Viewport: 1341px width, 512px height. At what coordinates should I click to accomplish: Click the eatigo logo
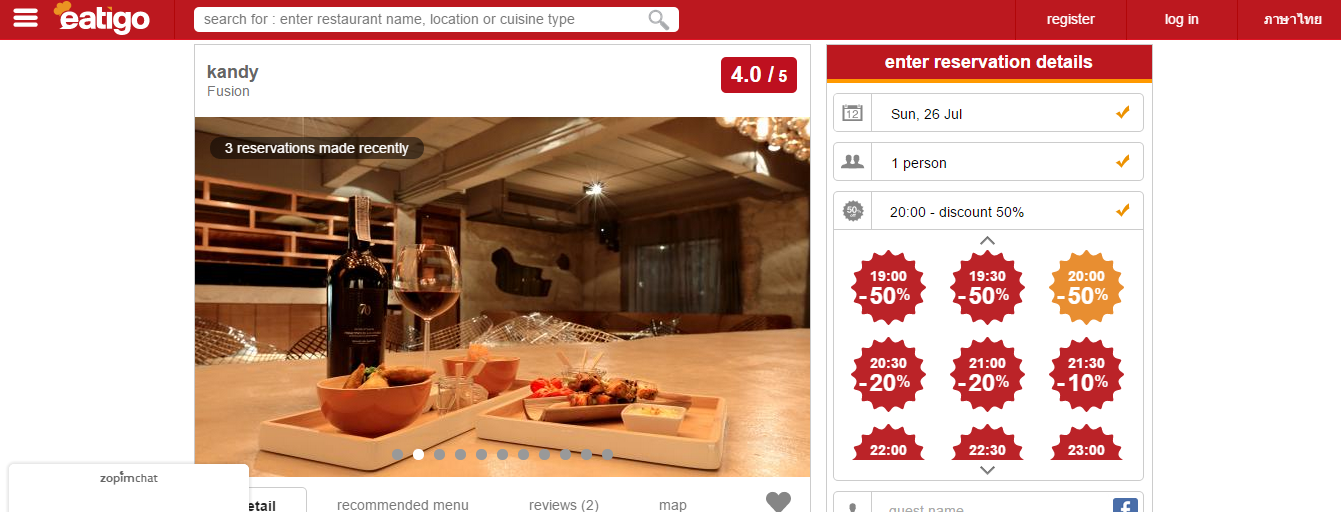(x=102, y=17)
